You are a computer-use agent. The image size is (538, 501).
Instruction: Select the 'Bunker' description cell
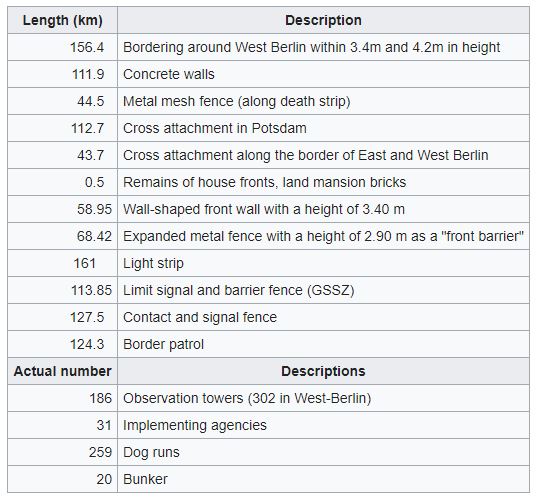[x=323, y=479]
